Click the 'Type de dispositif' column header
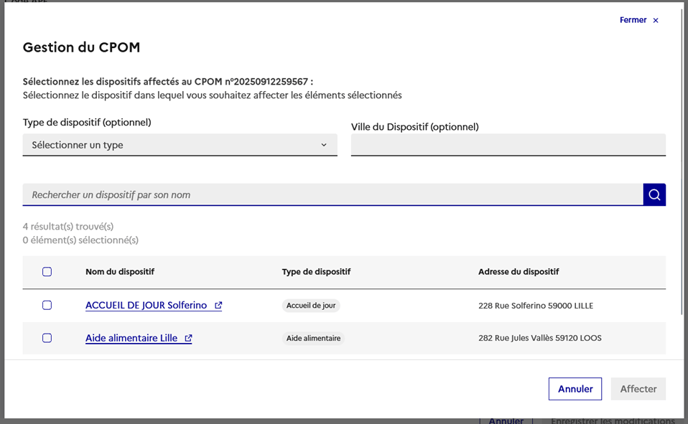 click(316, 272)
